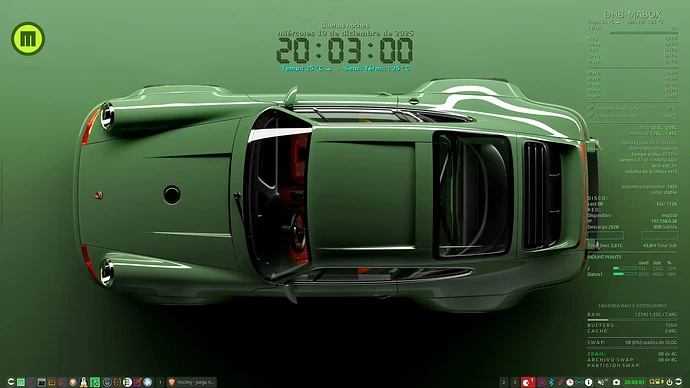
Task: Switch to workspace 2 in the taskbar
Action: point(504,382)
